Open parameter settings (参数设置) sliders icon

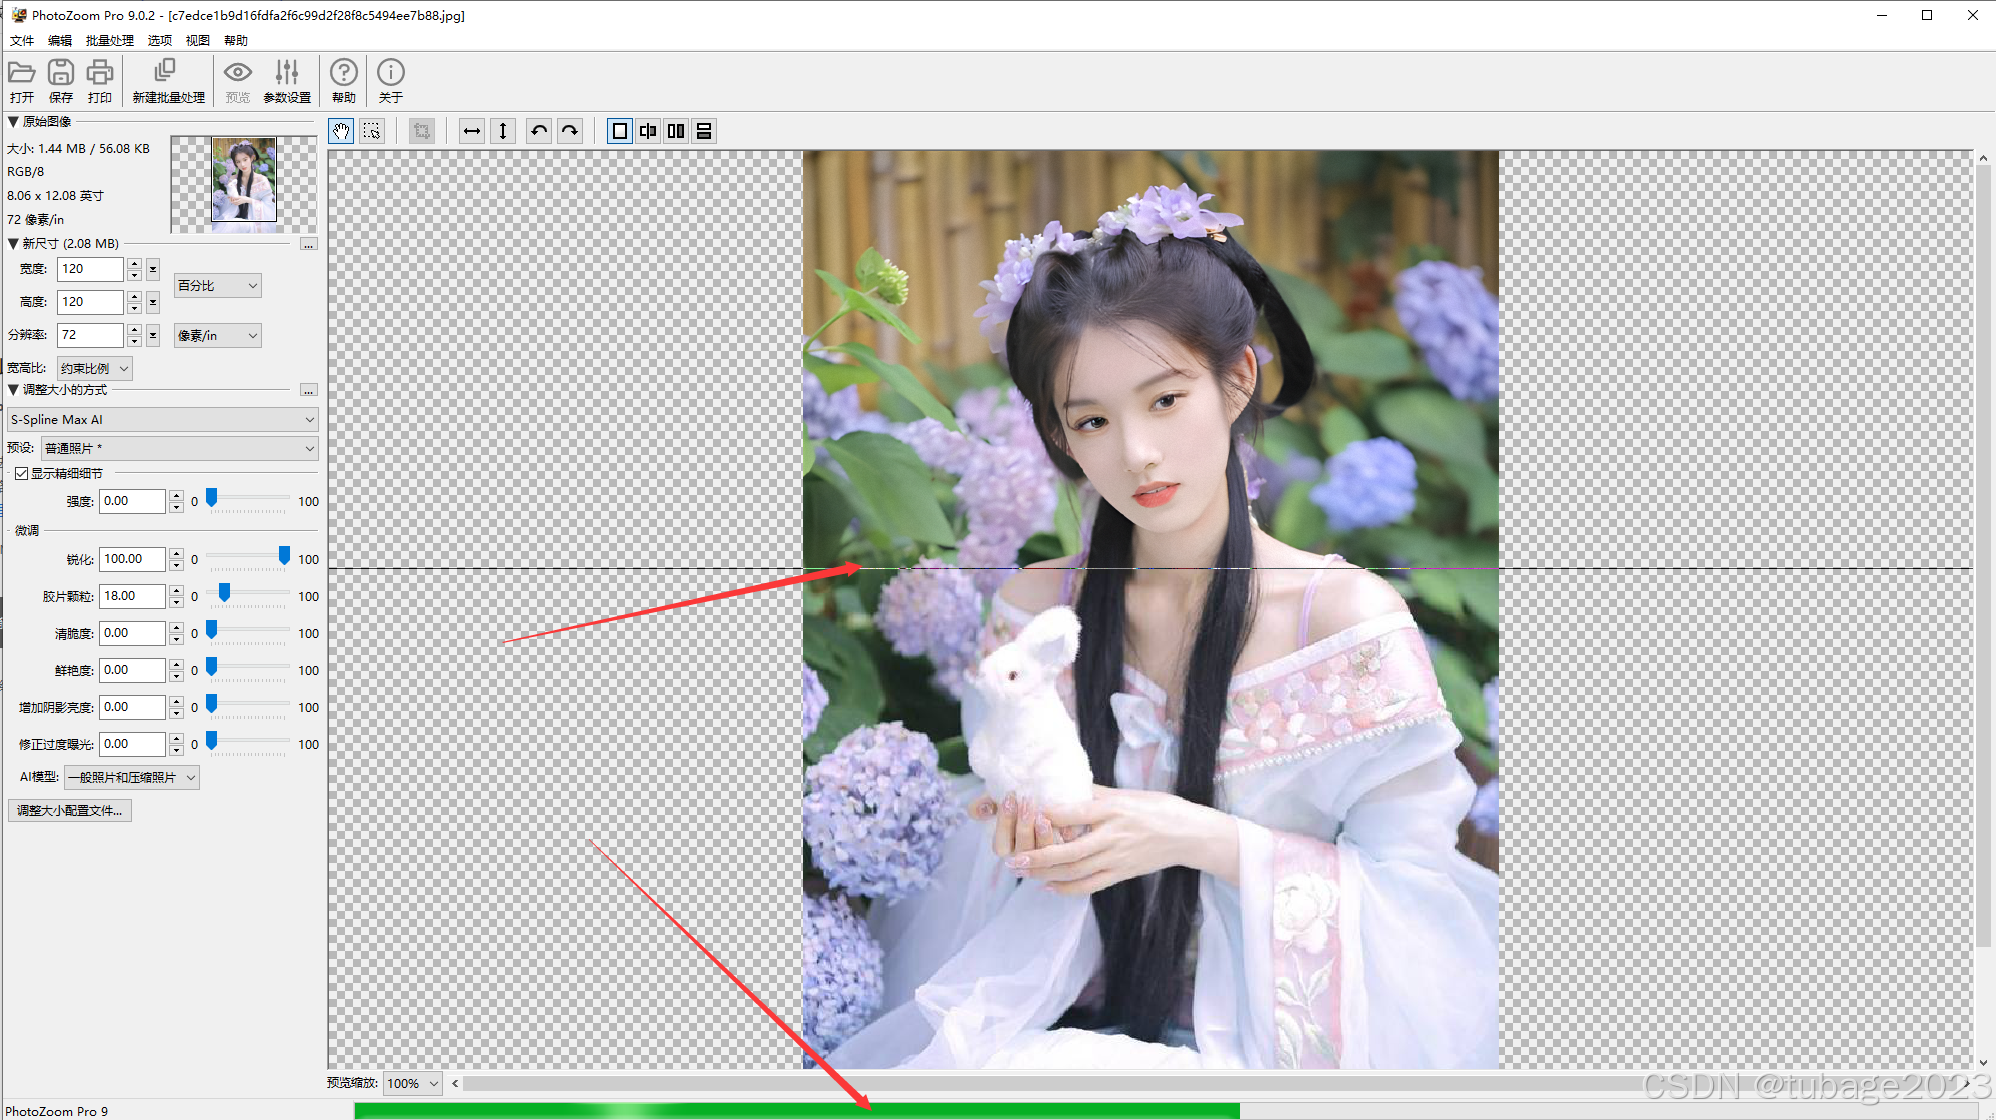pyautogui.click(x=287, y=73)
